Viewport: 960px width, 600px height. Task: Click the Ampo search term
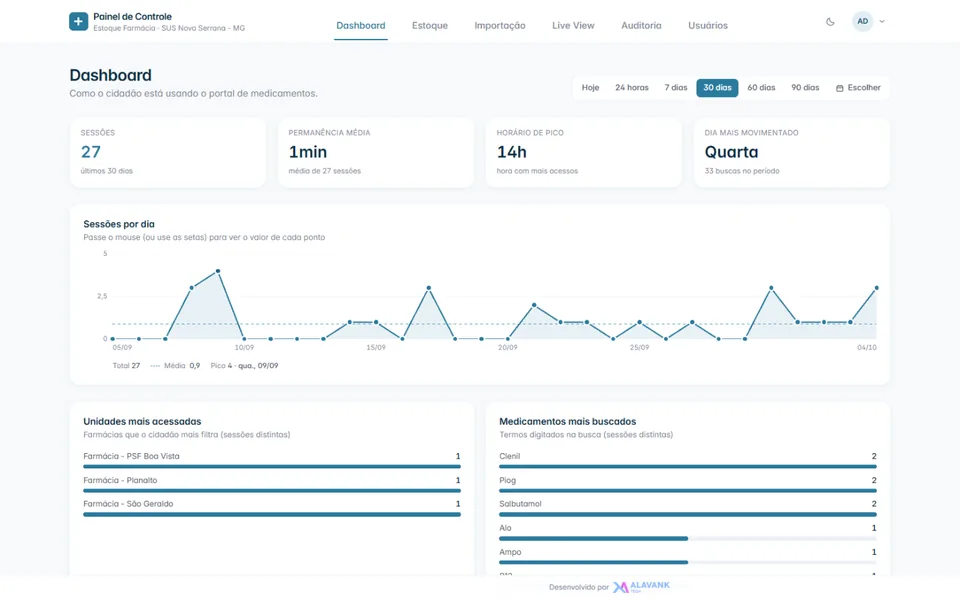510,552
